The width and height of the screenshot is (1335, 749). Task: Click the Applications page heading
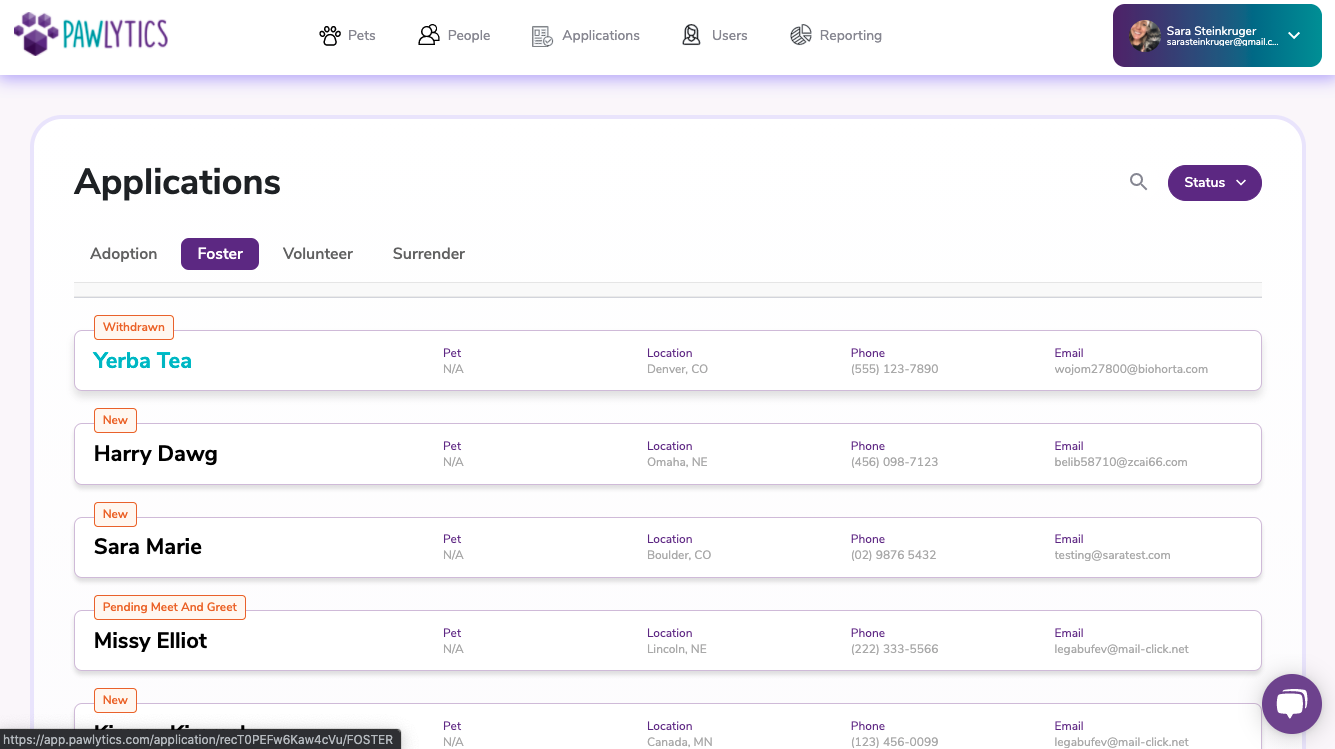tap(177, 182)
